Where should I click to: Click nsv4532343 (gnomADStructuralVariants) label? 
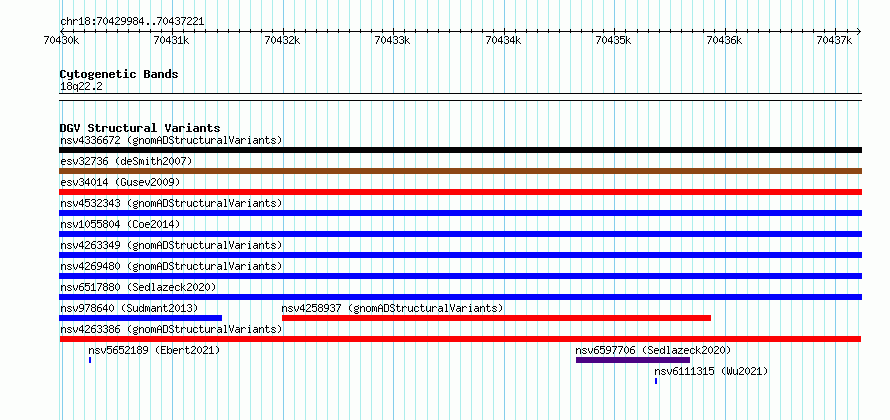click(171, 203)
